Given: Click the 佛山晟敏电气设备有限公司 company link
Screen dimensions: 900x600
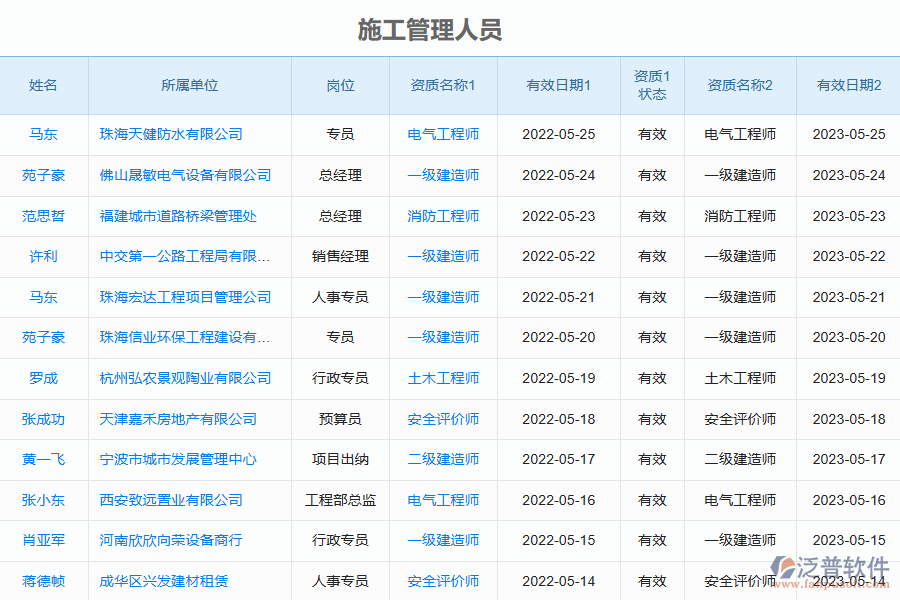Looking at the screenshot, I should tap(185, 175).
